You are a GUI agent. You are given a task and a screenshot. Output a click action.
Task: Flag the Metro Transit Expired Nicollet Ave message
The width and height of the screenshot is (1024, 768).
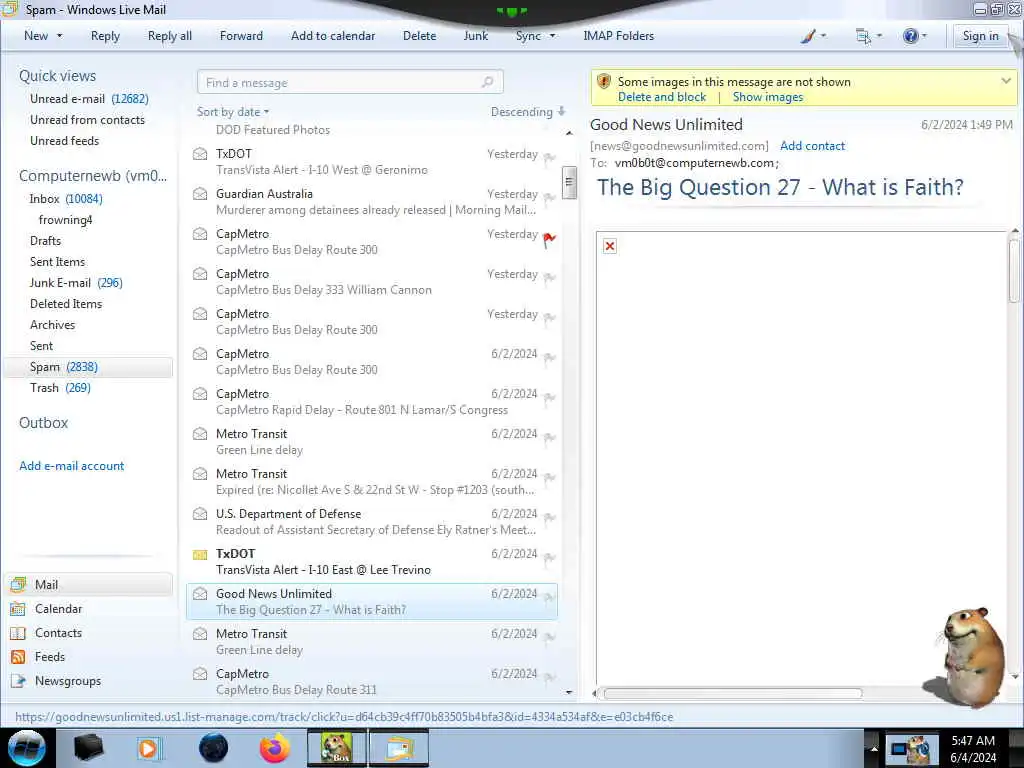pyautogui.click(x=549, y=477)
